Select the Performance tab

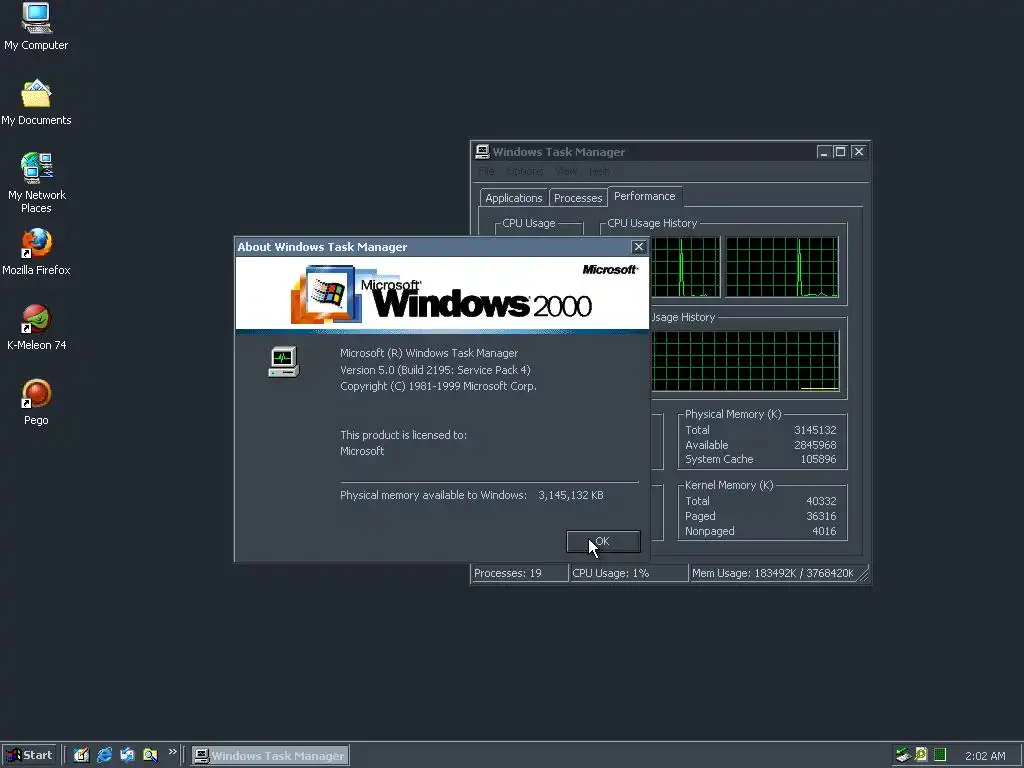[645, 196]
